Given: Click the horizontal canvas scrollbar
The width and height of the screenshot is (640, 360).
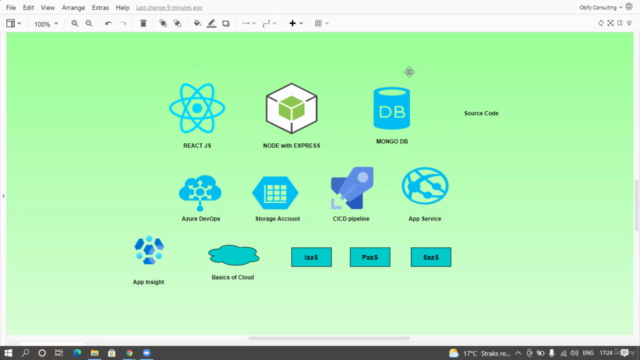Looking at the screenshot, I should (329, 338).
